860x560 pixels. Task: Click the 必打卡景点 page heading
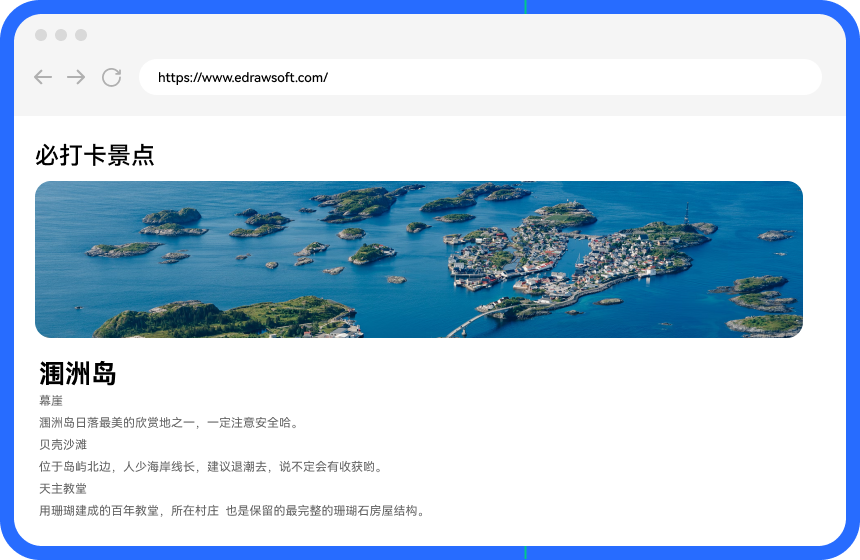click(x=95, y=155)
